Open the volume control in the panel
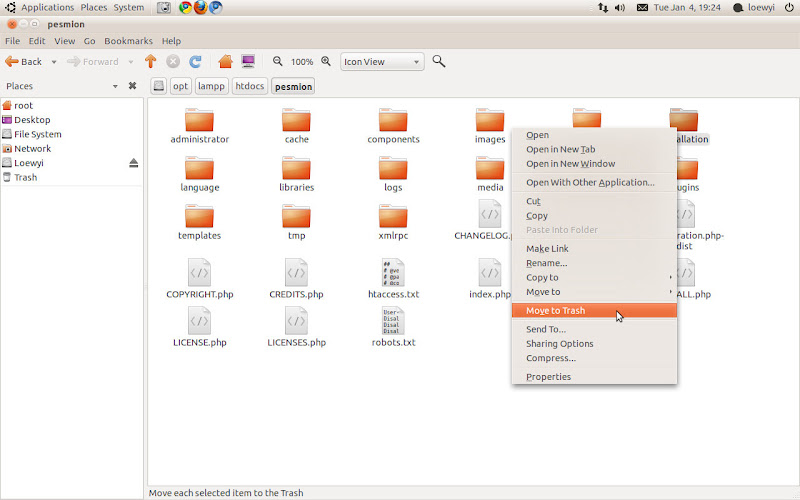The width and height of the screenshot is (800, 500). [x=620, y=8]
